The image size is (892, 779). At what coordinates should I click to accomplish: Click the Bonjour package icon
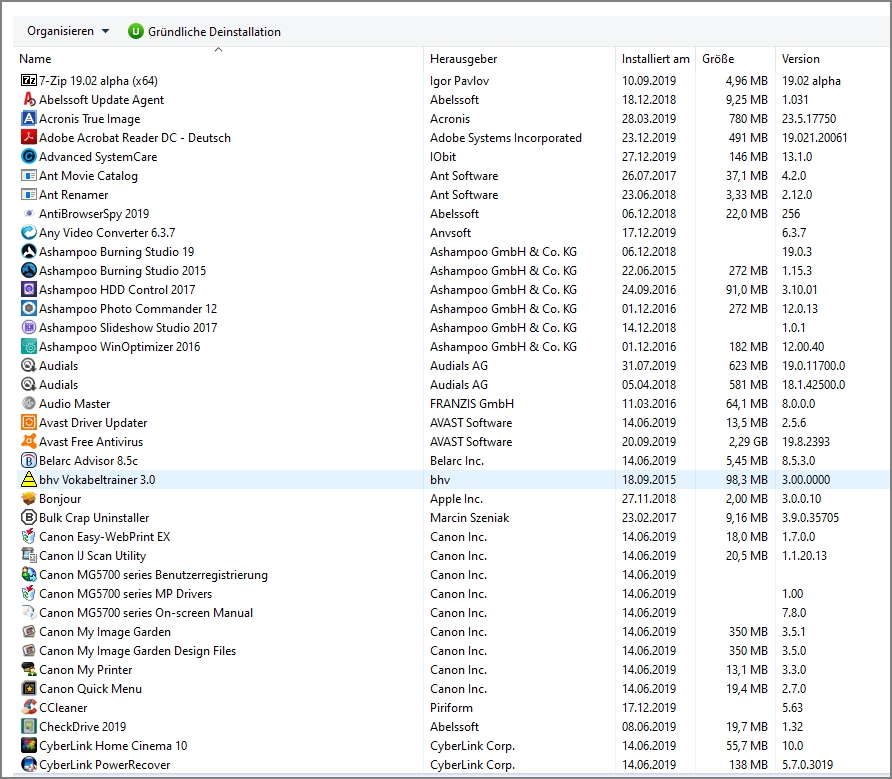[x=28, y=498]
